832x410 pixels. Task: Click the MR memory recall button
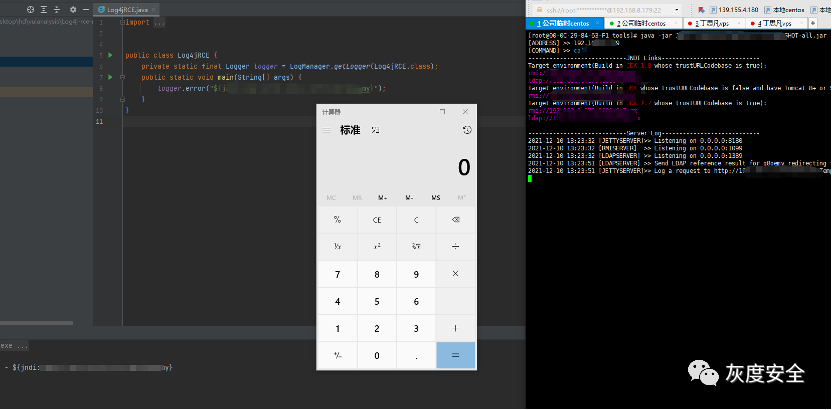click(357, 198)
